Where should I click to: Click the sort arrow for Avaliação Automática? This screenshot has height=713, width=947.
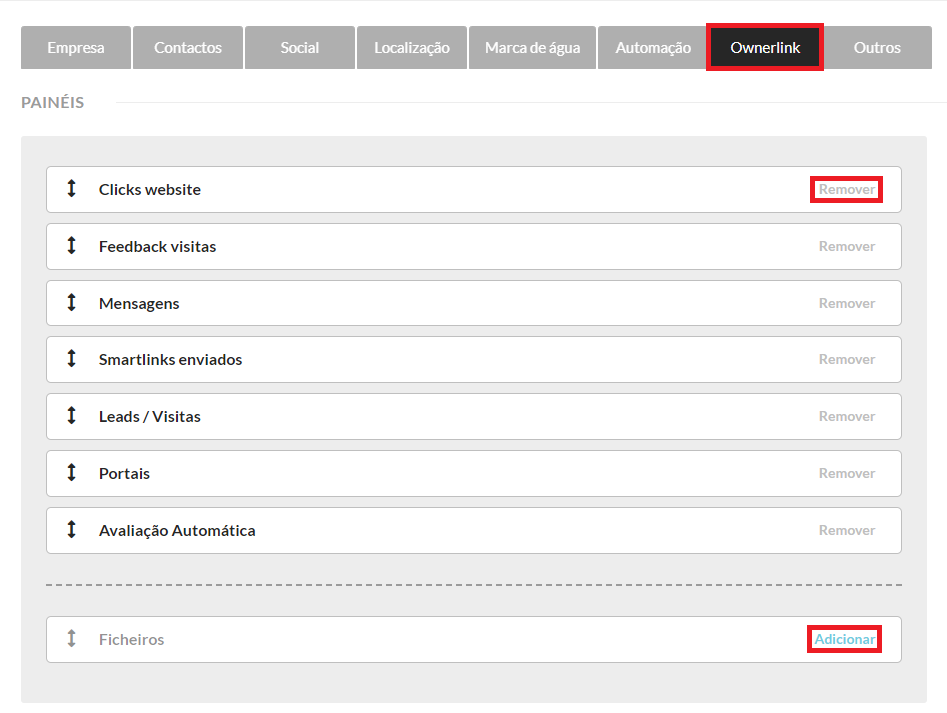coord(71,530)
